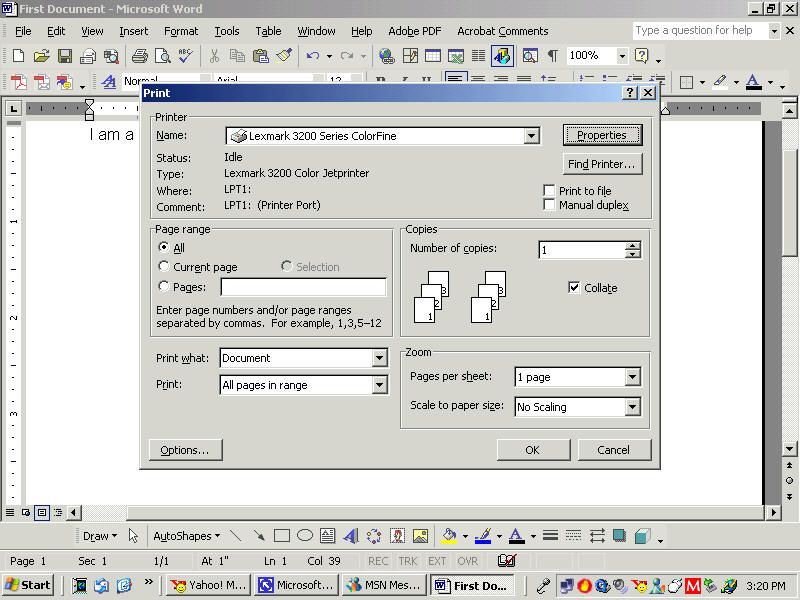Screen dimensions: 800x600
Task: Select the Oval tool in the Drawing toolbar
Action: point(305,536)
